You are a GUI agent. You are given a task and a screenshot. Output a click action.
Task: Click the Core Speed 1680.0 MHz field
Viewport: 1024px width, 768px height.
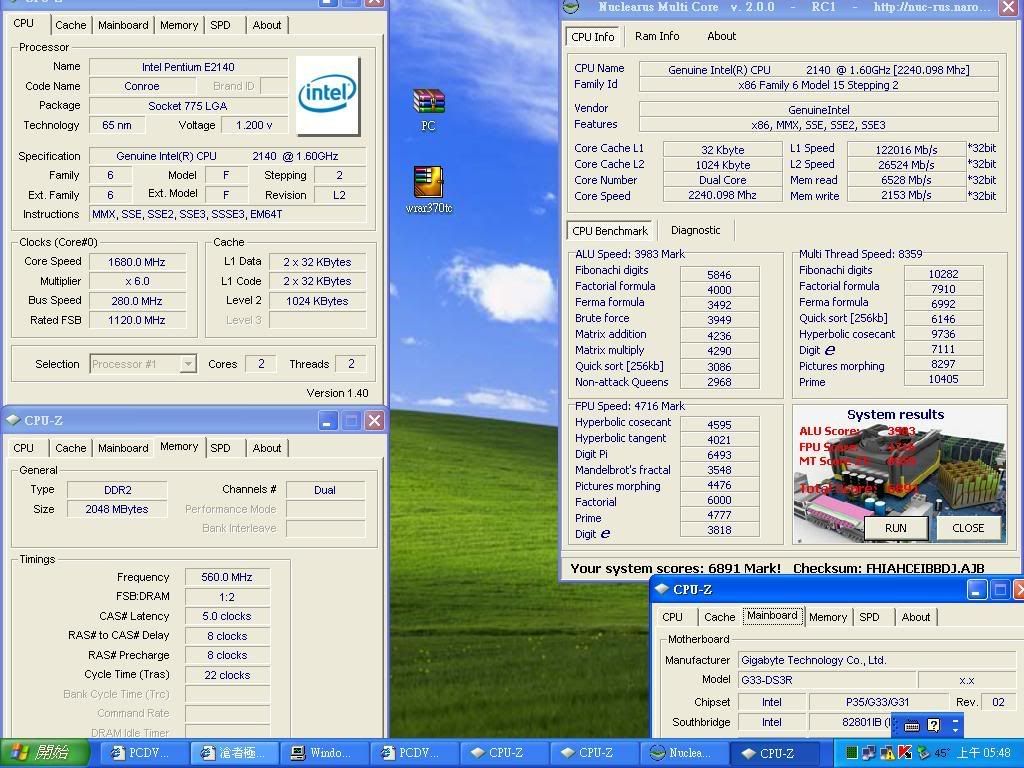tap(136, 262)
